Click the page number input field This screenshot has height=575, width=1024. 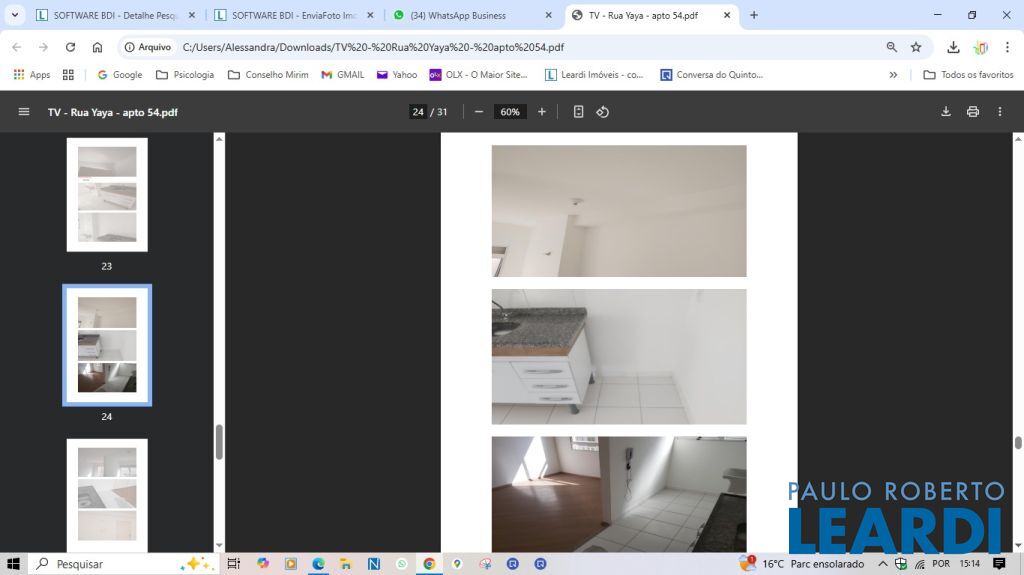point(418,112)
